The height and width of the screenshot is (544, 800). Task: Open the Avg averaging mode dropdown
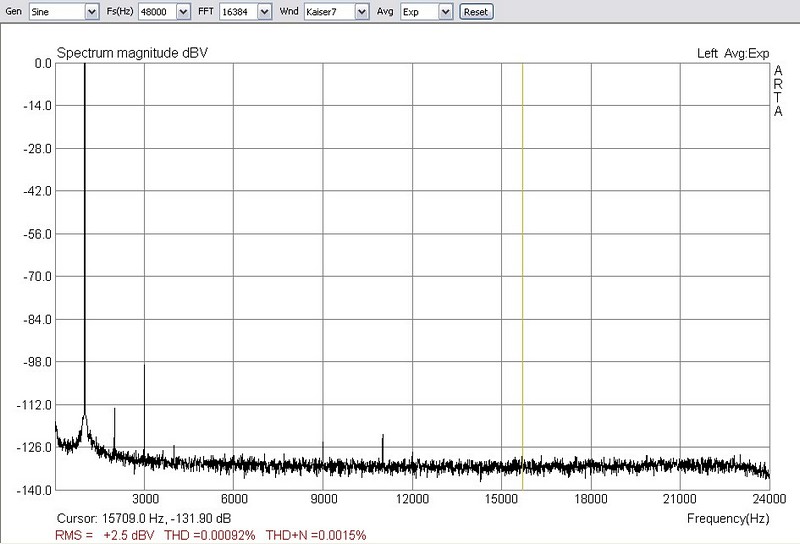click(x=427, y=12)
